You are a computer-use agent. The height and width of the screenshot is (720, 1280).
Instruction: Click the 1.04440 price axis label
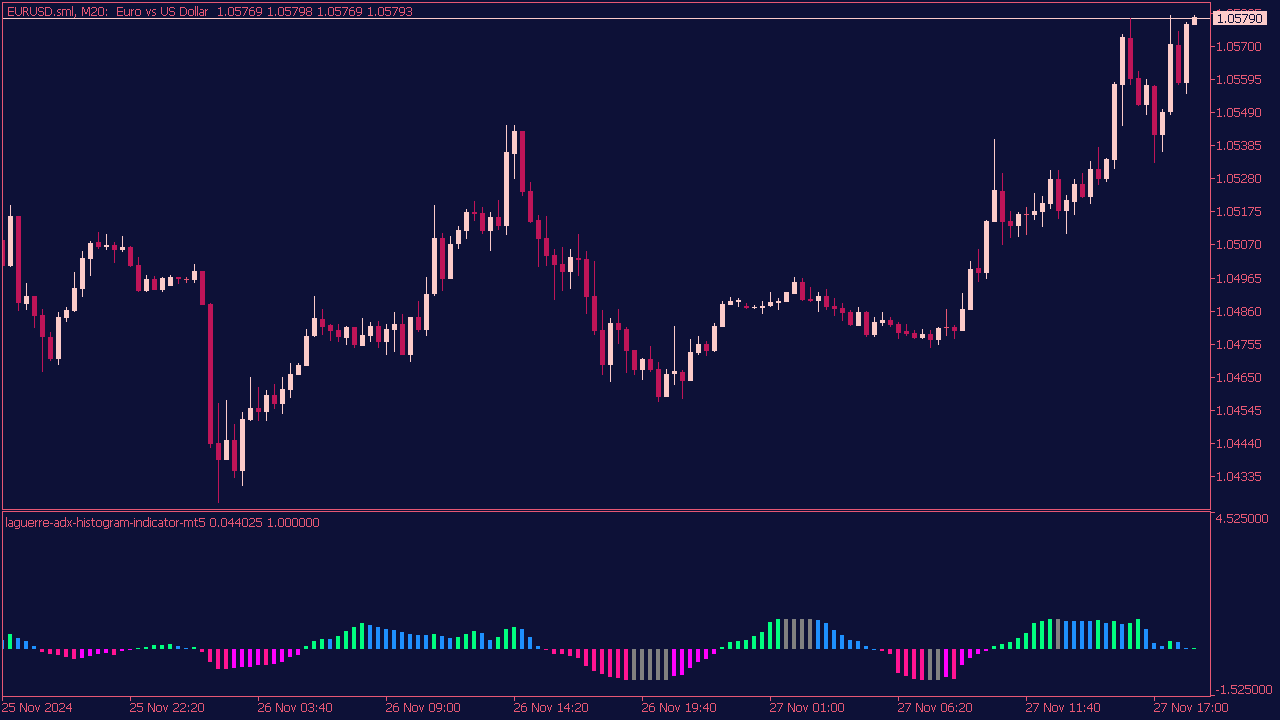pos(1238,443)
